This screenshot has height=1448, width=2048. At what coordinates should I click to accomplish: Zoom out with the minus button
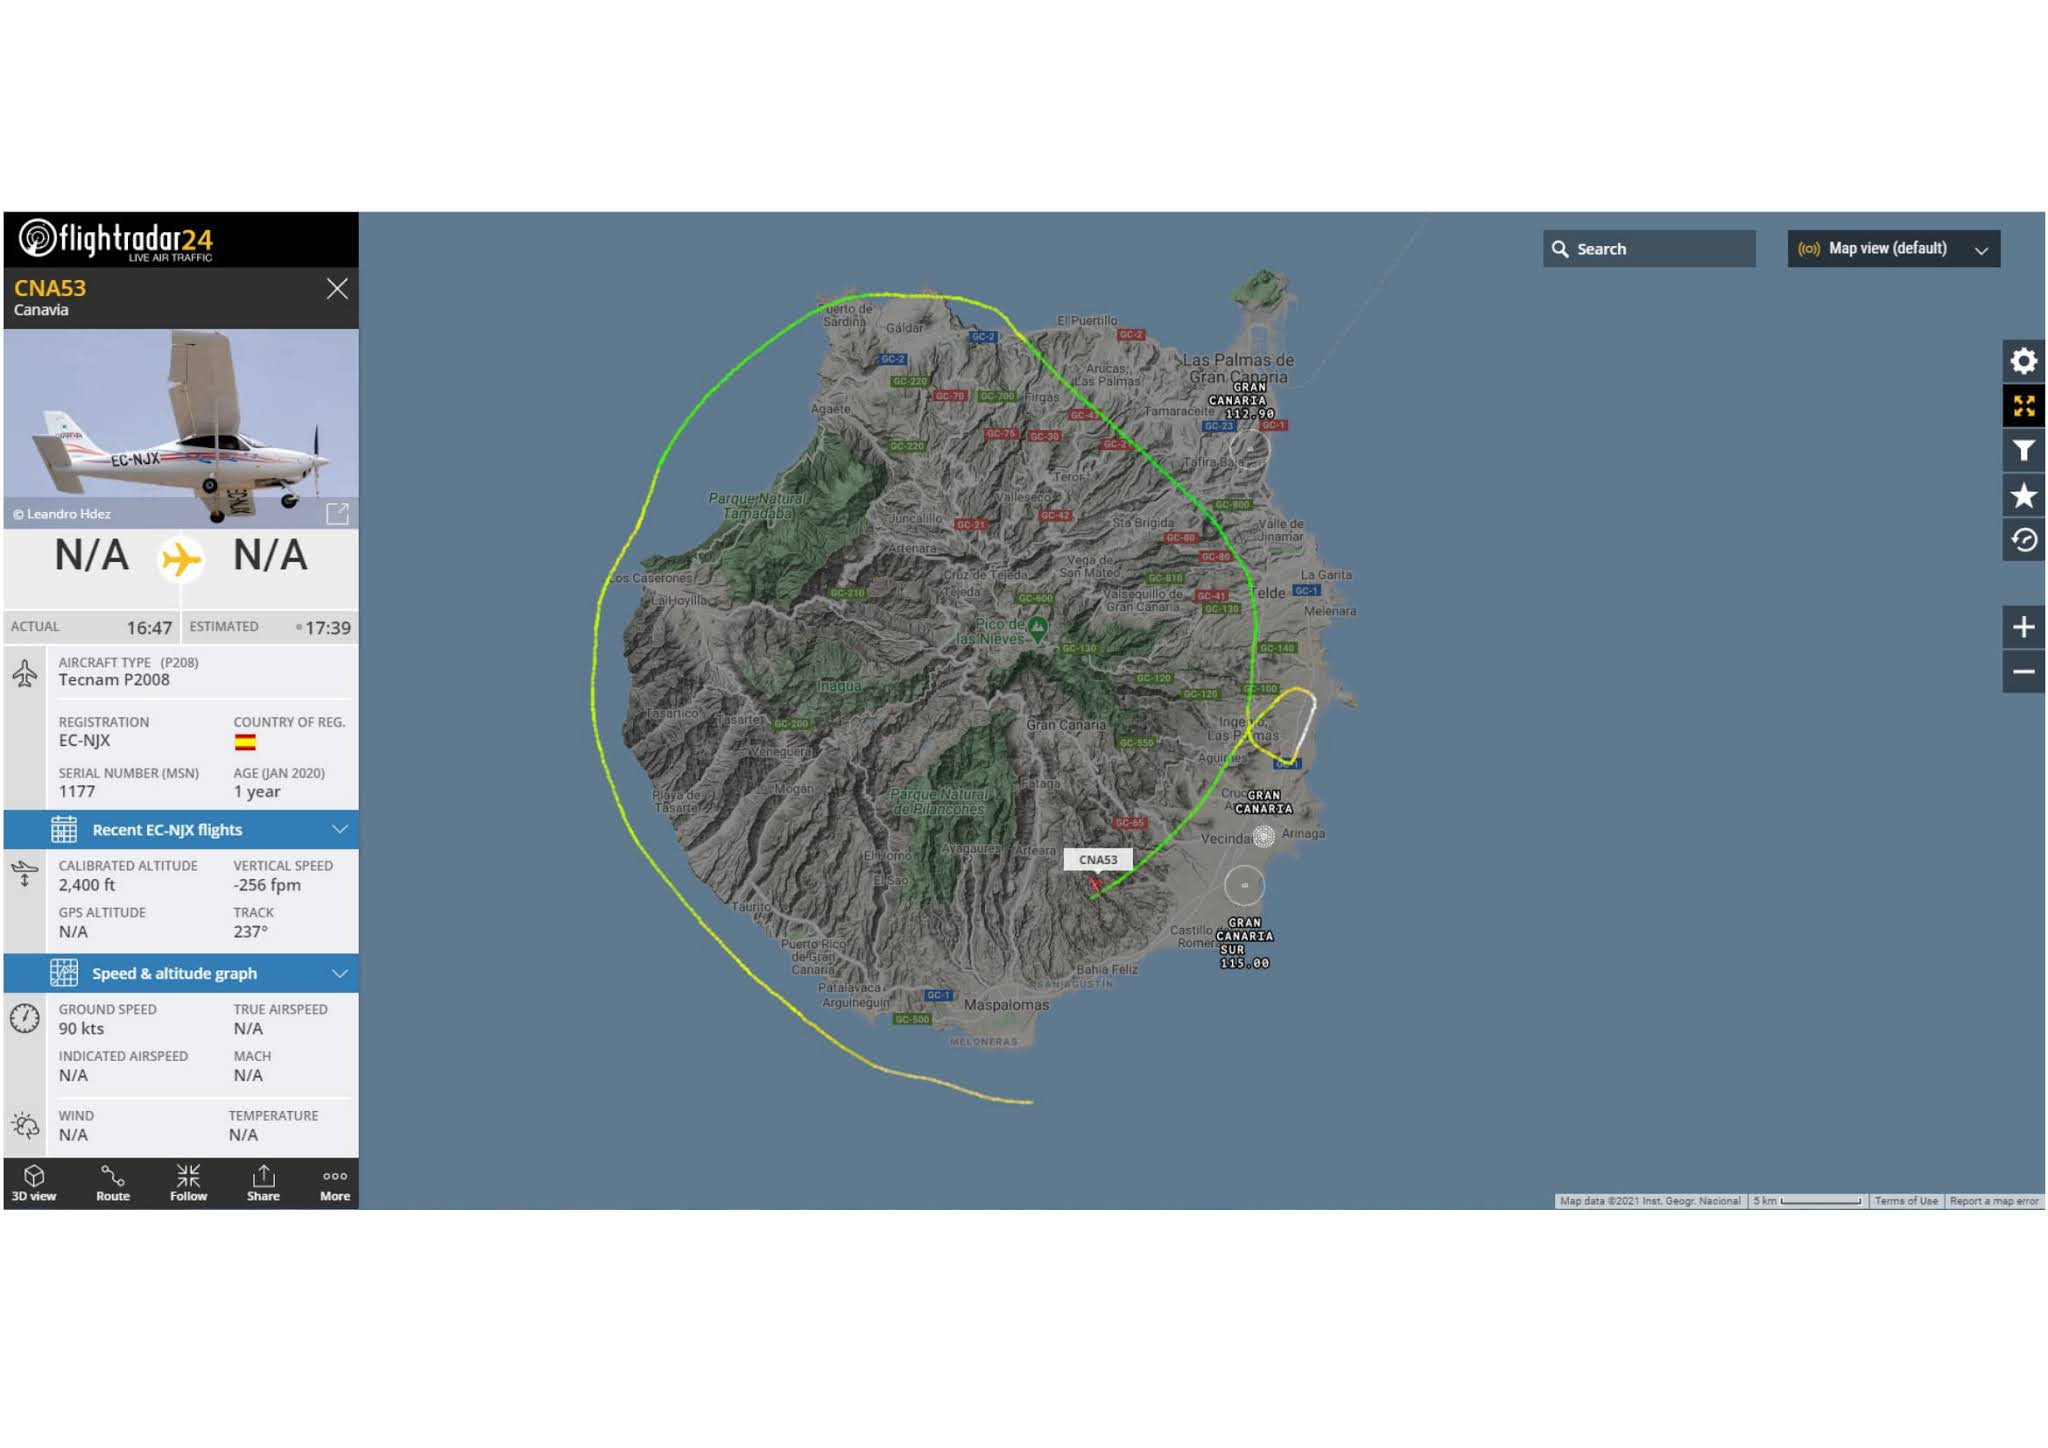click(2023, 672)
